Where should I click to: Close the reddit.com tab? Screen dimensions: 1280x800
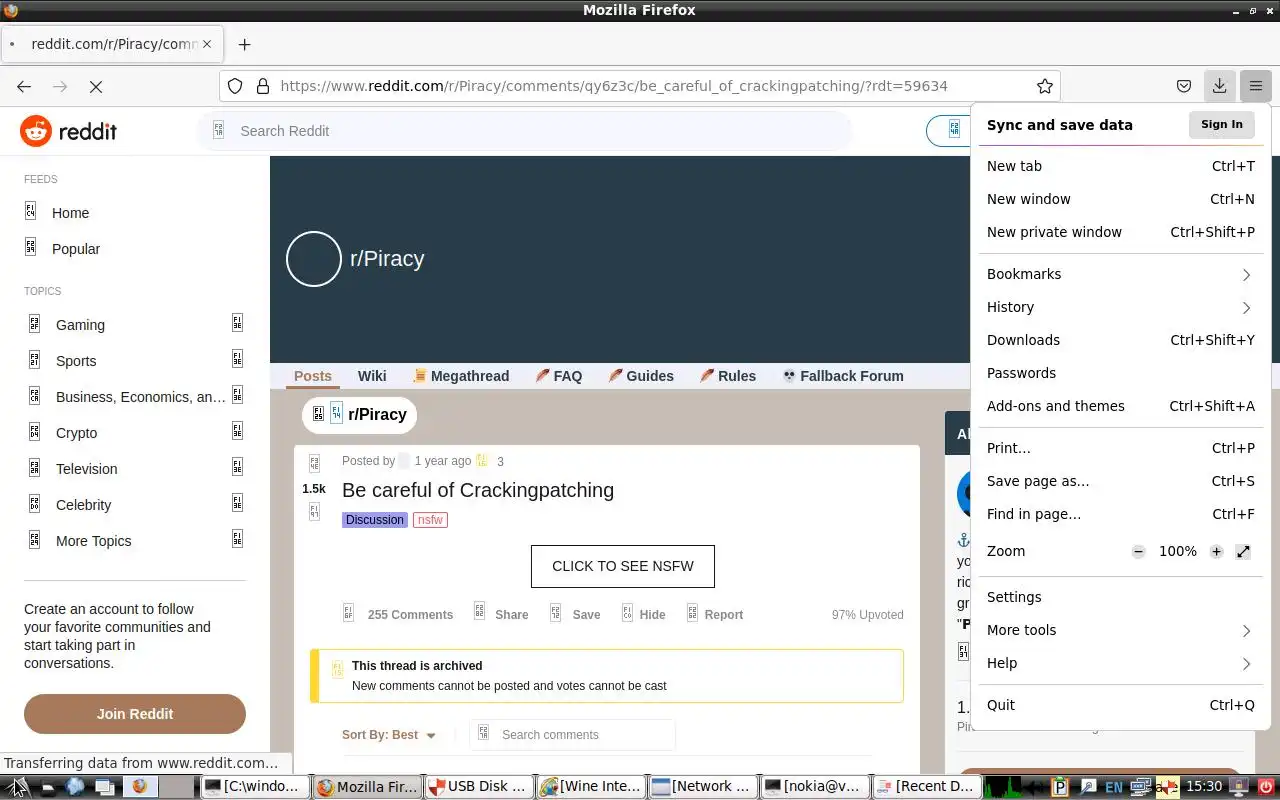207,44
